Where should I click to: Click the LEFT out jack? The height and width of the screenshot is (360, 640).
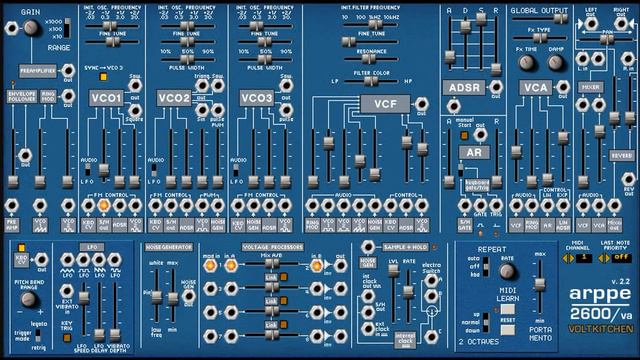(x=591, y=24)
